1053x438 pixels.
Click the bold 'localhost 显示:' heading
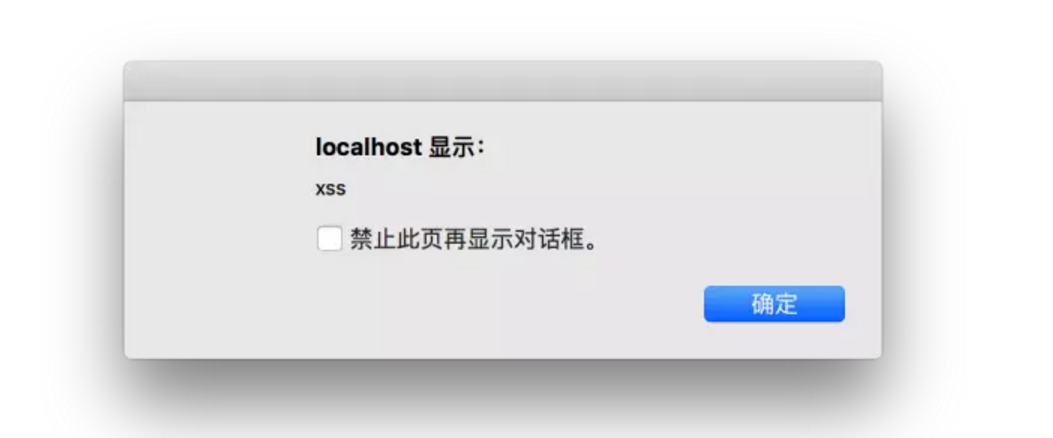point(400,147)
